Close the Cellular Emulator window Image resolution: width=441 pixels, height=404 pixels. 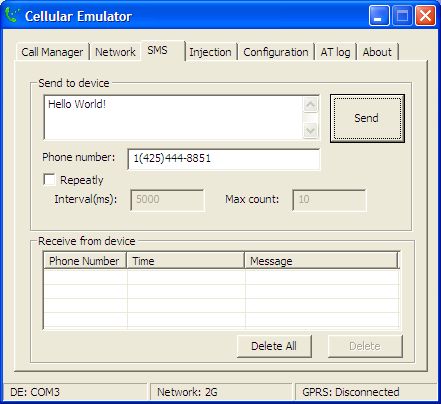pos(425,16)
